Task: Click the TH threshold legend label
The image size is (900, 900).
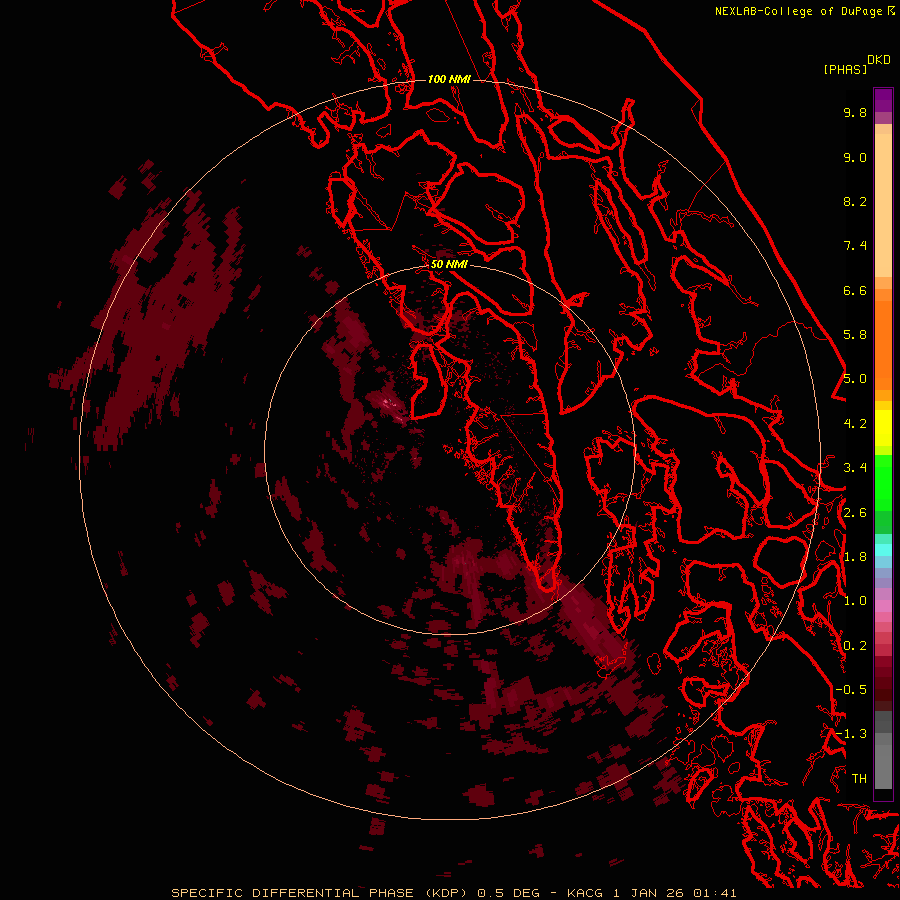Action: [x=859, y=779]
